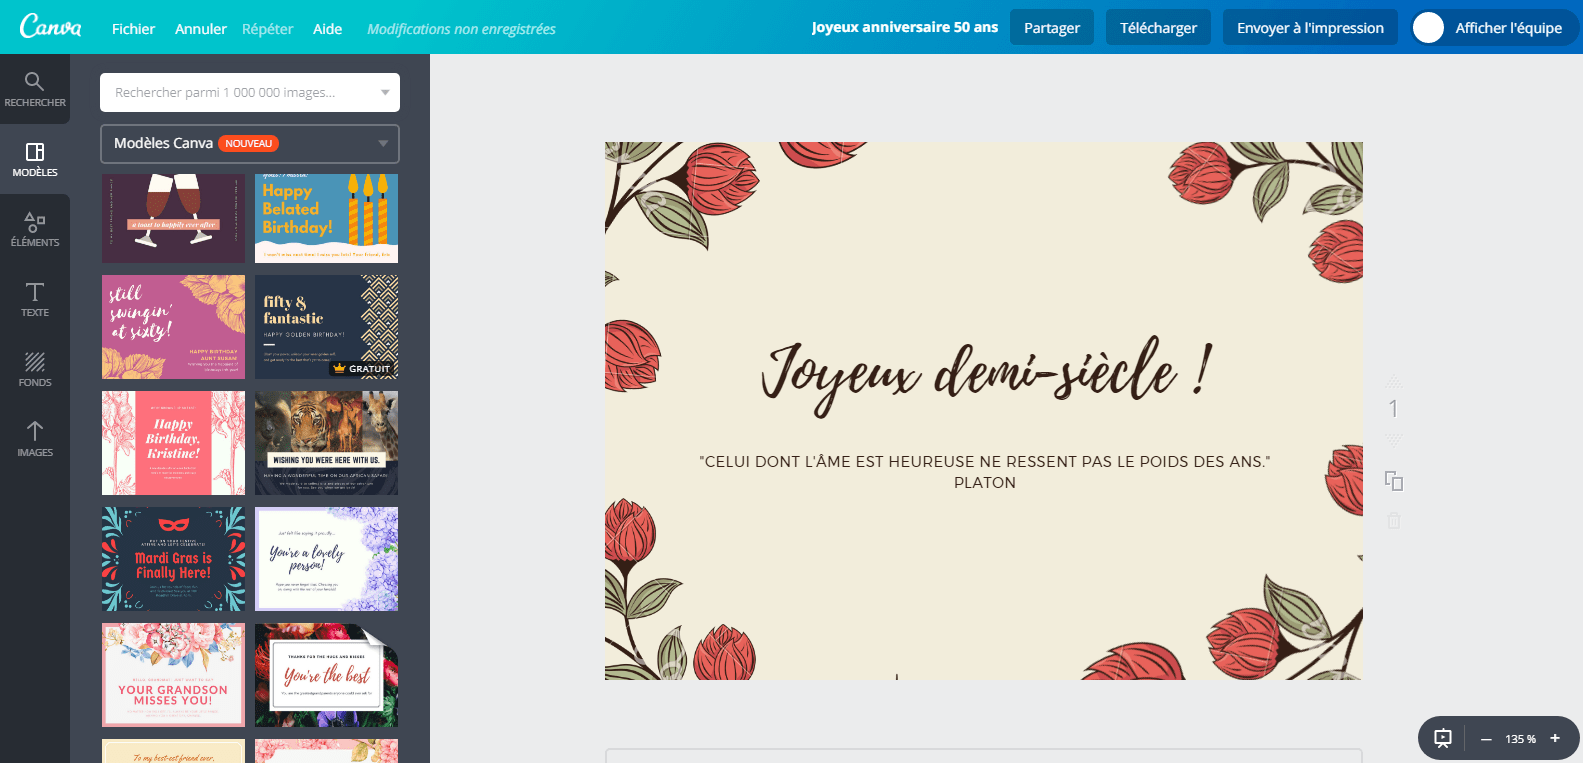1583x763 pixels.
Task: Click the duplicate page icon
Action: point(1393,481)
